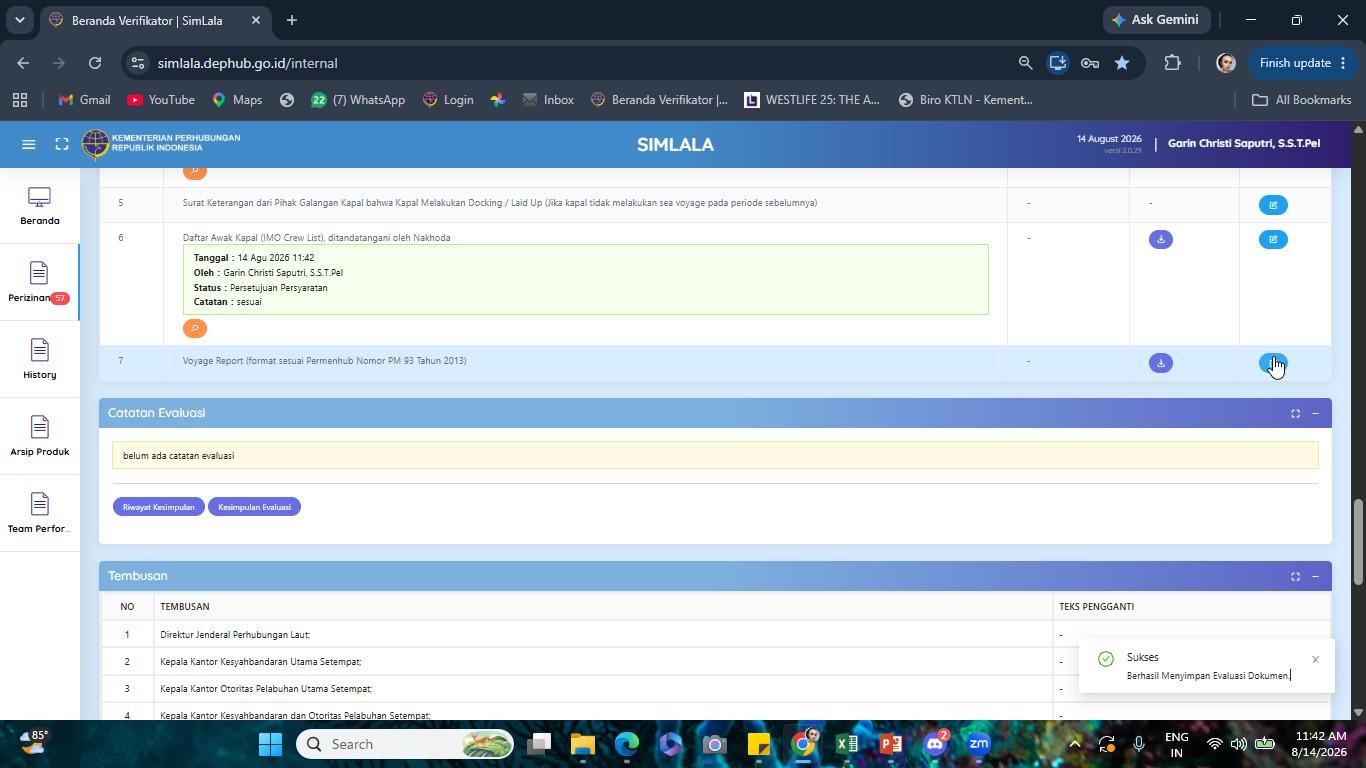The height and width of the screenshot is (768, 1366).
Task: Toggle fullscreen icon in SIMLALA header
Action: (62, 144)
